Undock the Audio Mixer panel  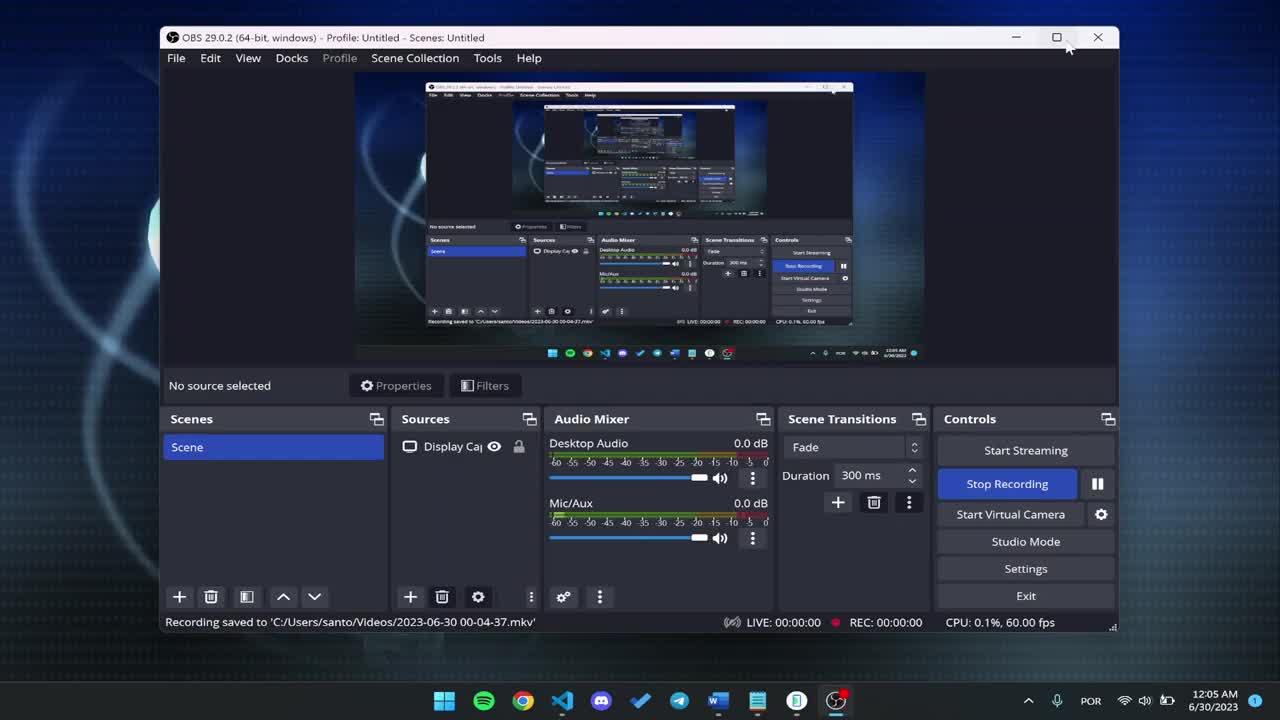pos(763,419)
